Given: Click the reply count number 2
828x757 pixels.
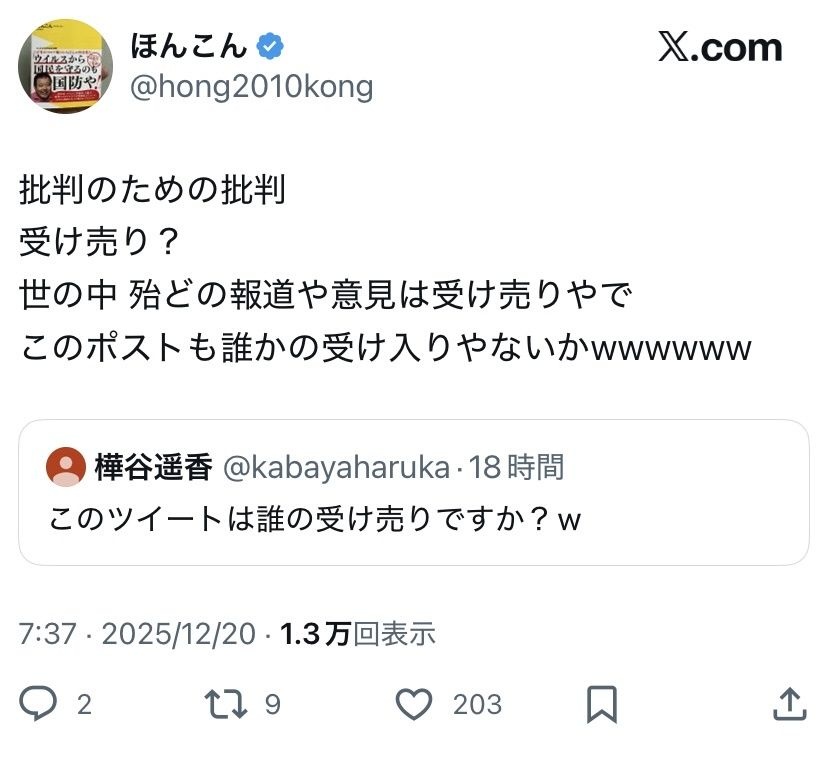Looking at the screenshot, I should [84, 705].
